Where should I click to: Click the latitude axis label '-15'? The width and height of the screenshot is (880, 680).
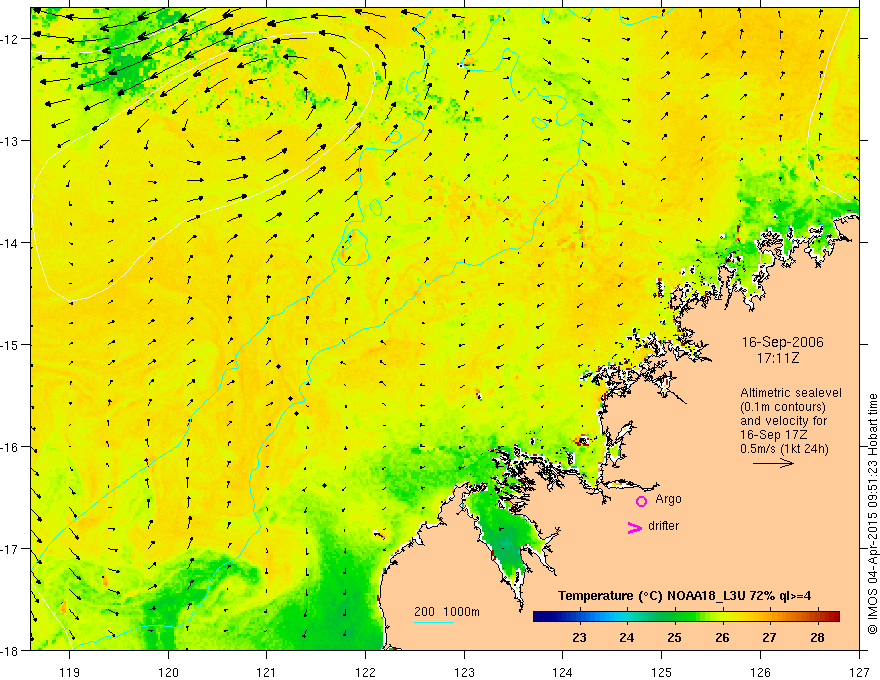(x=11, y=344)
